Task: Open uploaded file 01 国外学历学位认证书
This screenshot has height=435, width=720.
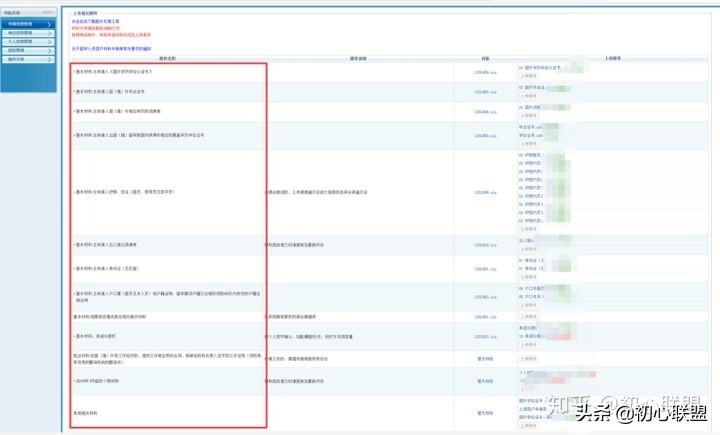Action: [540, 68]
